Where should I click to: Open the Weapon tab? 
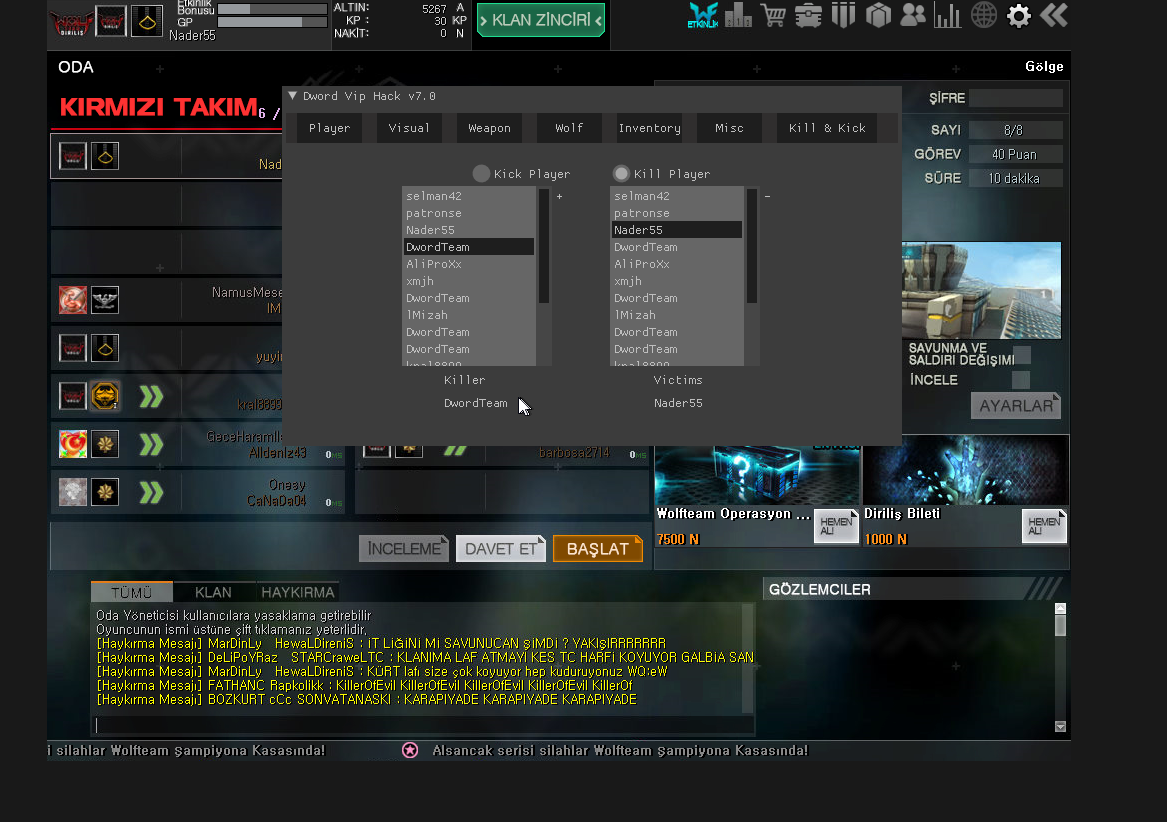coord(489,128)
